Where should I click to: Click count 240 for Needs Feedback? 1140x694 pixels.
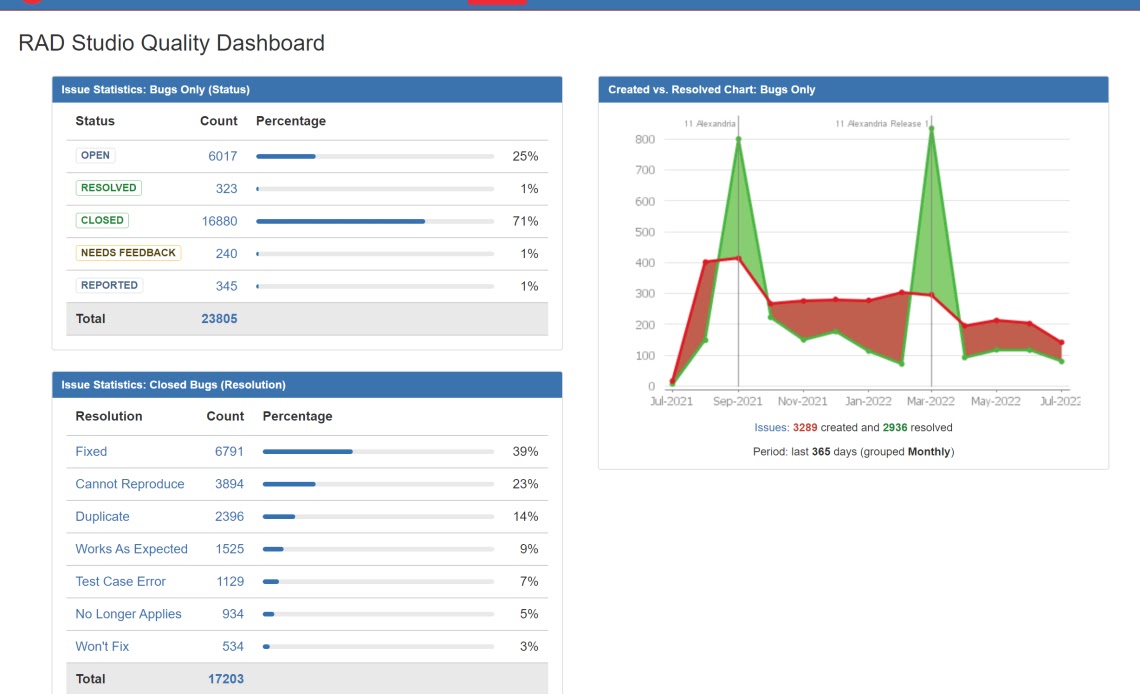tap(226, 254)
